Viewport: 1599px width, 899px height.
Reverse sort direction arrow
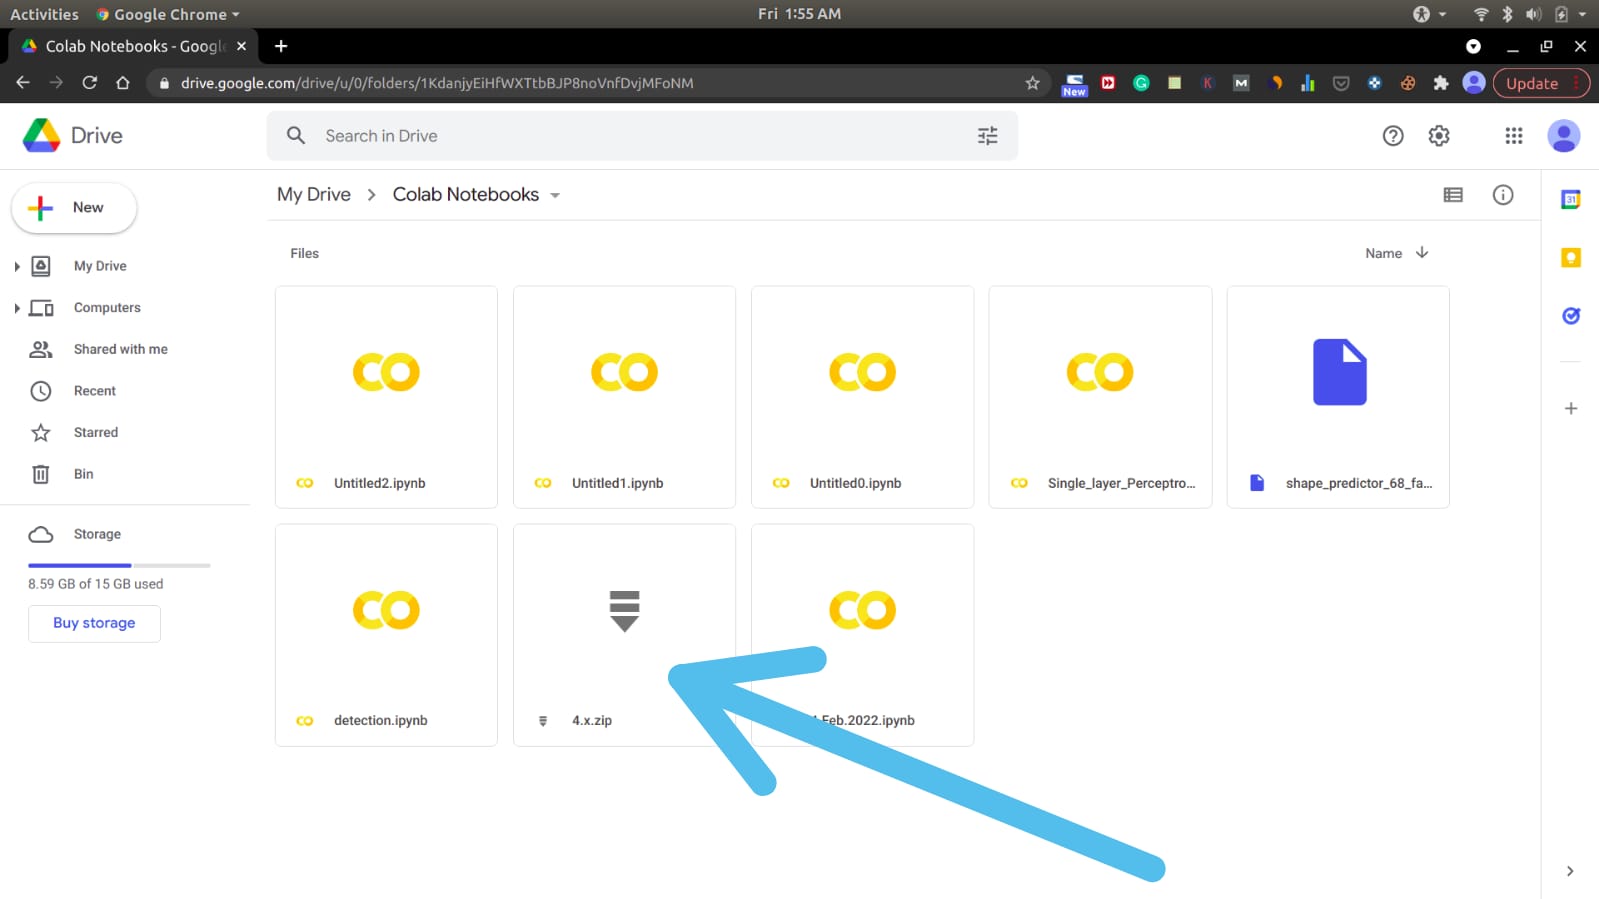(x=1422, y=253)
